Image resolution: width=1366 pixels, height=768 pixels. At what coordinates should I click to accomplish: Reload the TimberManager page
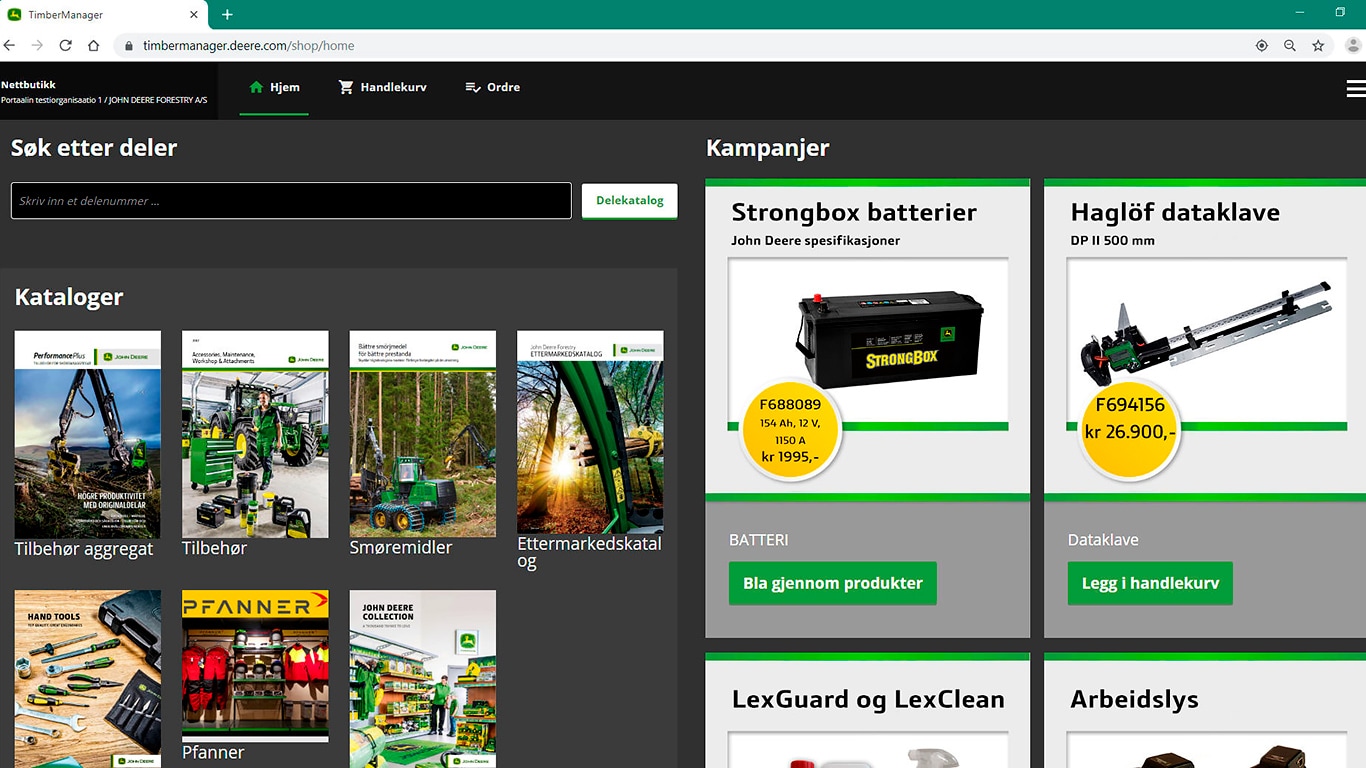65,45
